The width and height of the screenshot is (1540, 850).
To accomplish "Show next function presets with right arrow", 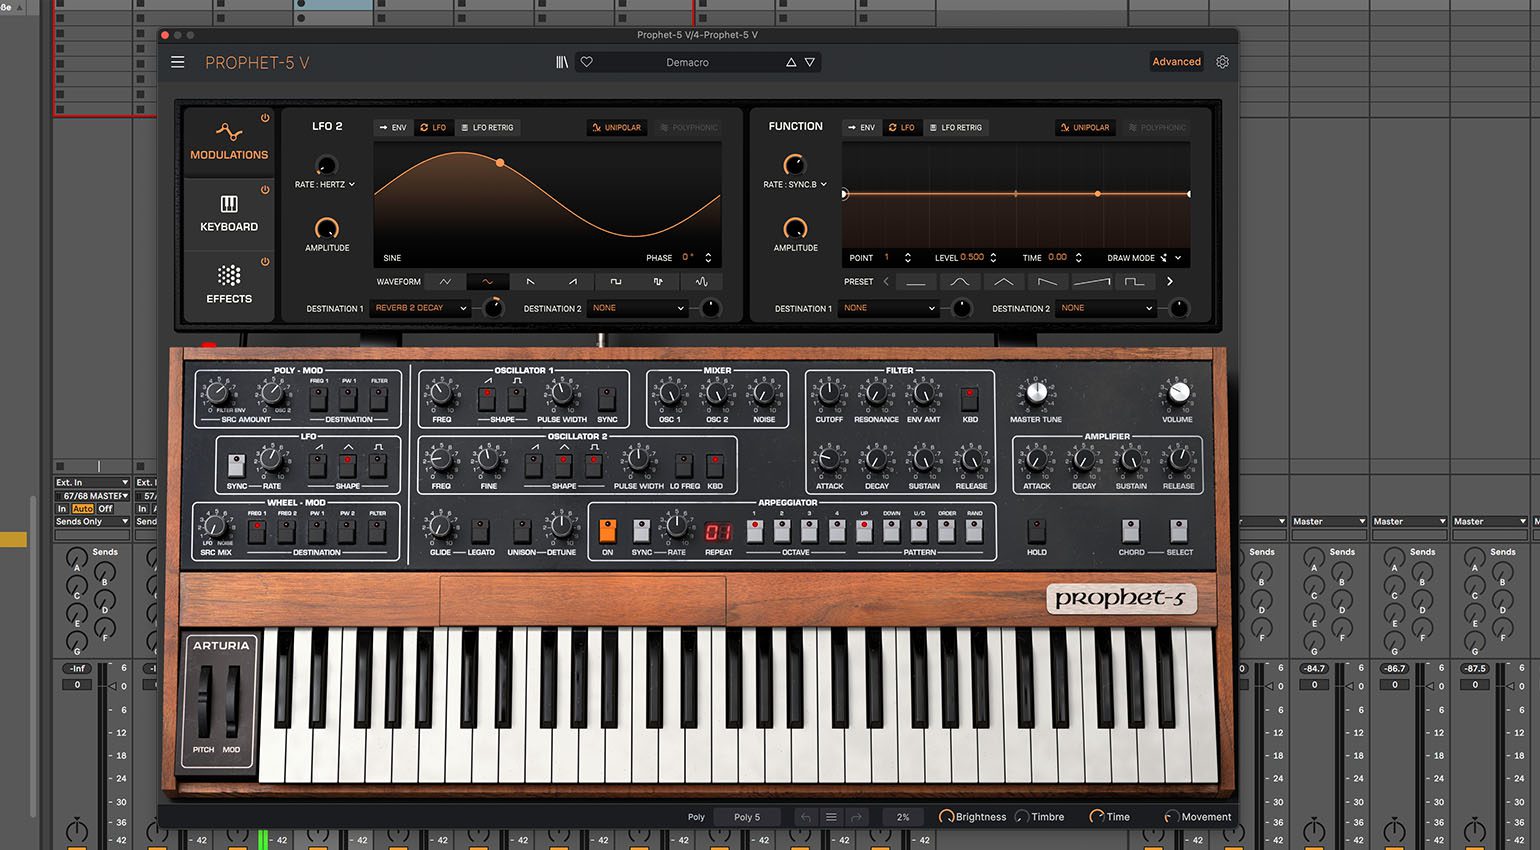I will (1170, 282).
